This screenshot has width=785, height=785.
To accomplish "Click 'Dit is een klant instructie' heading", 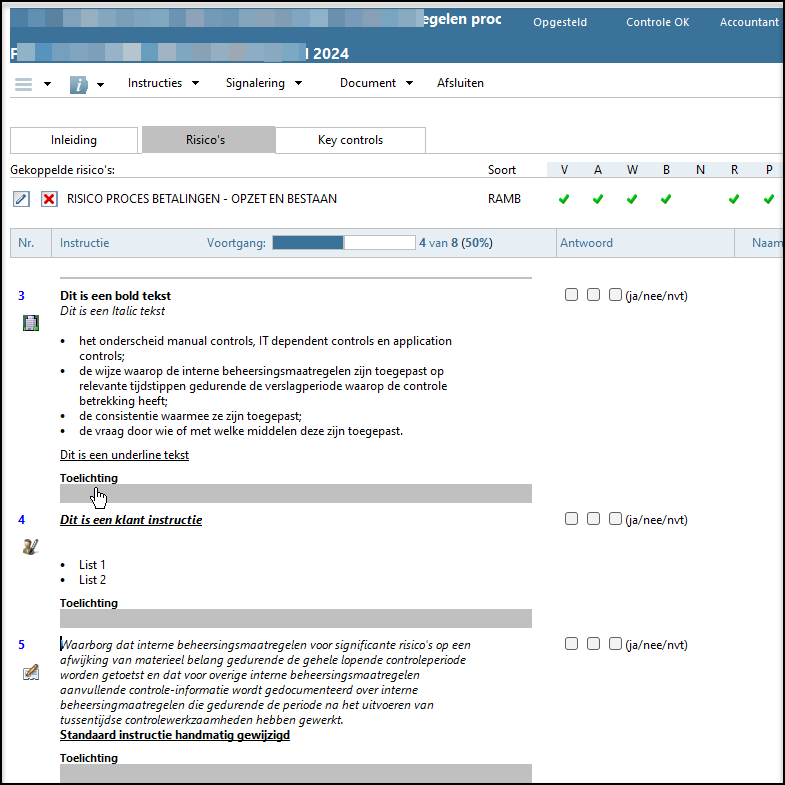I will coord(131,520).
